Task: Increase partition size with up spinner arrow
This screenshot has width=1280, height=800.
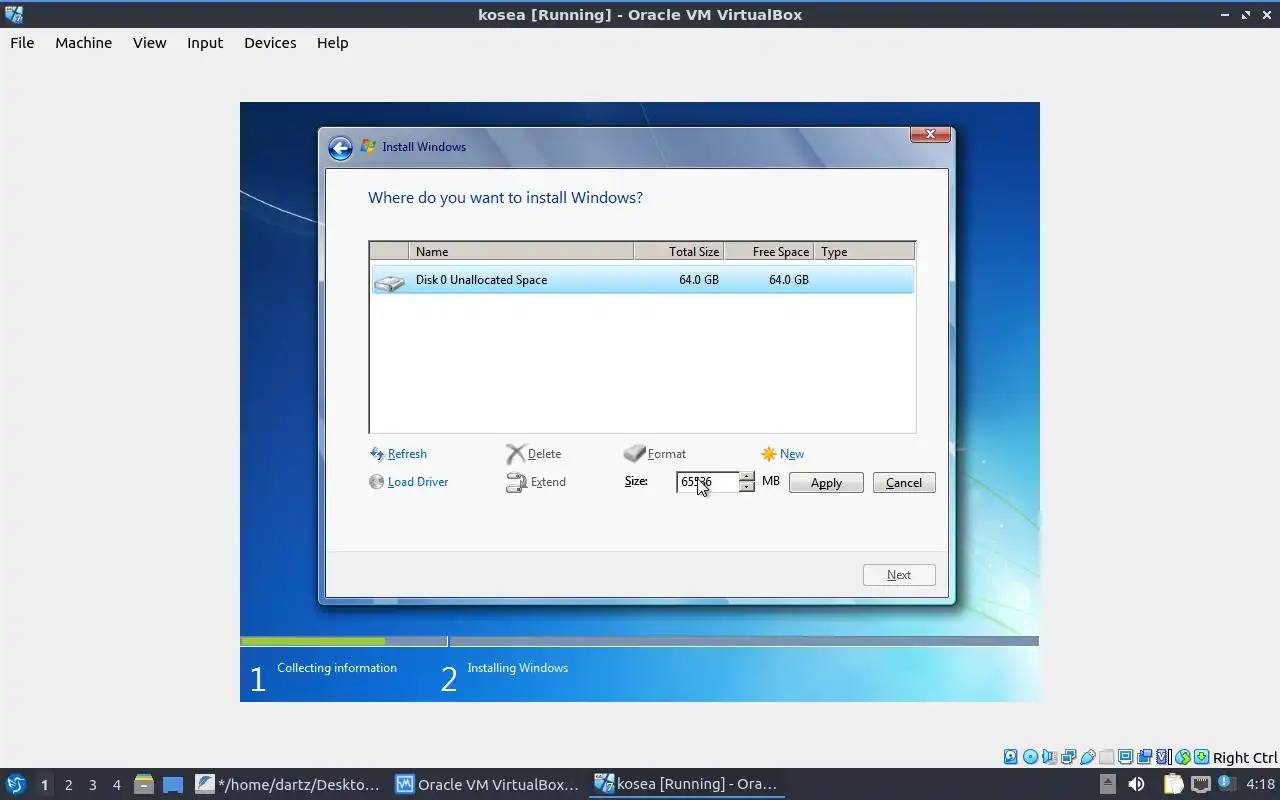Action: coord(747,477)
